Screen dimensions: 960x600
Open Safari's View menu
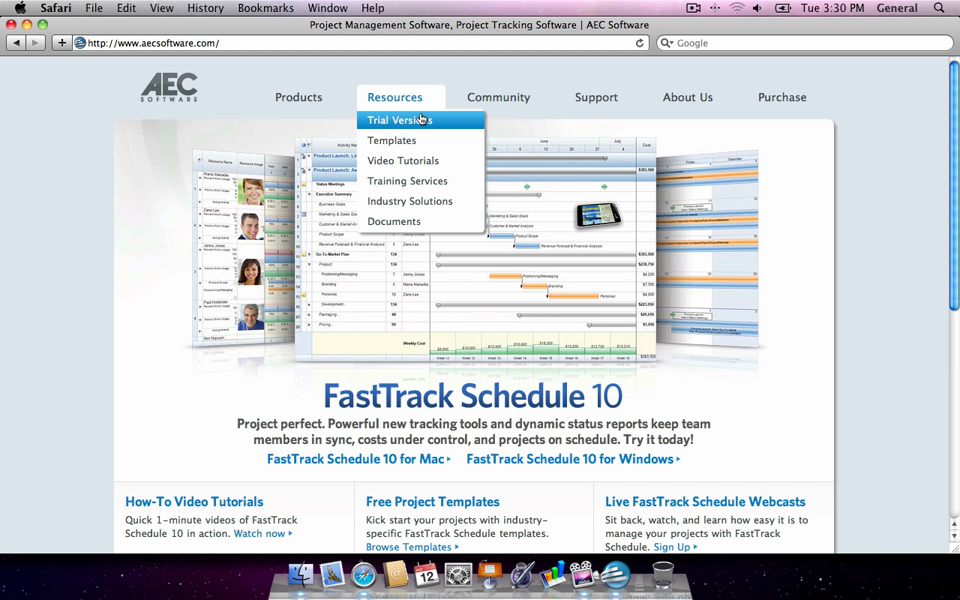(x=162, y=8)
